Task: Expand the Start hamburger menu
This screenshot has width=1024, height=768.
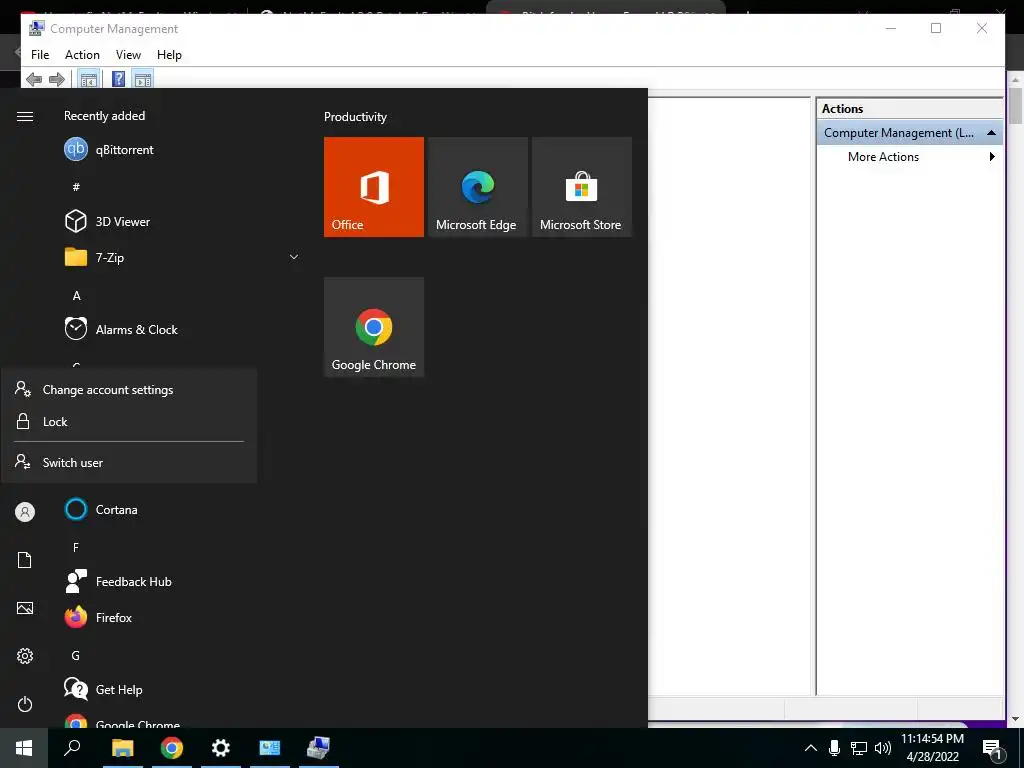Action: point(25,116)
